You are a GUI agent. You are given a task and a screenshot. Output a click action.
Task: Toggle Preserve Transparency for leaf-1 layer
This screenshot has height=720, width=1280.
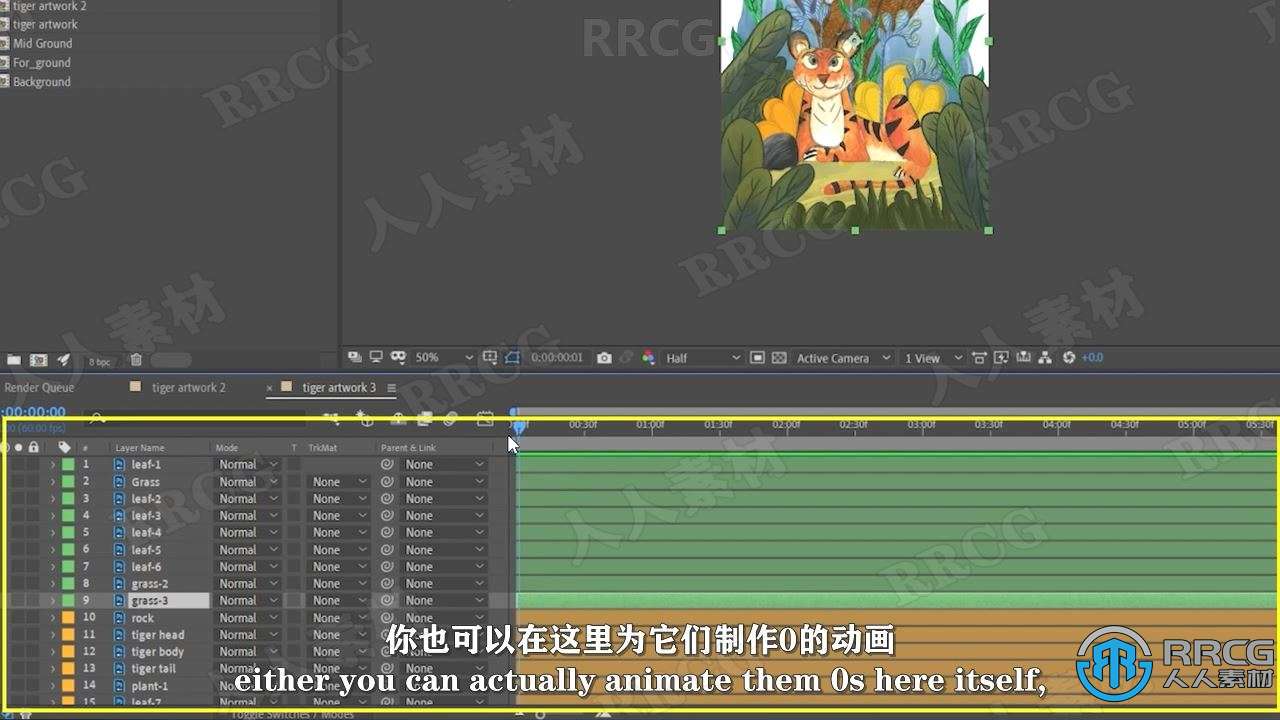point(294,464)
